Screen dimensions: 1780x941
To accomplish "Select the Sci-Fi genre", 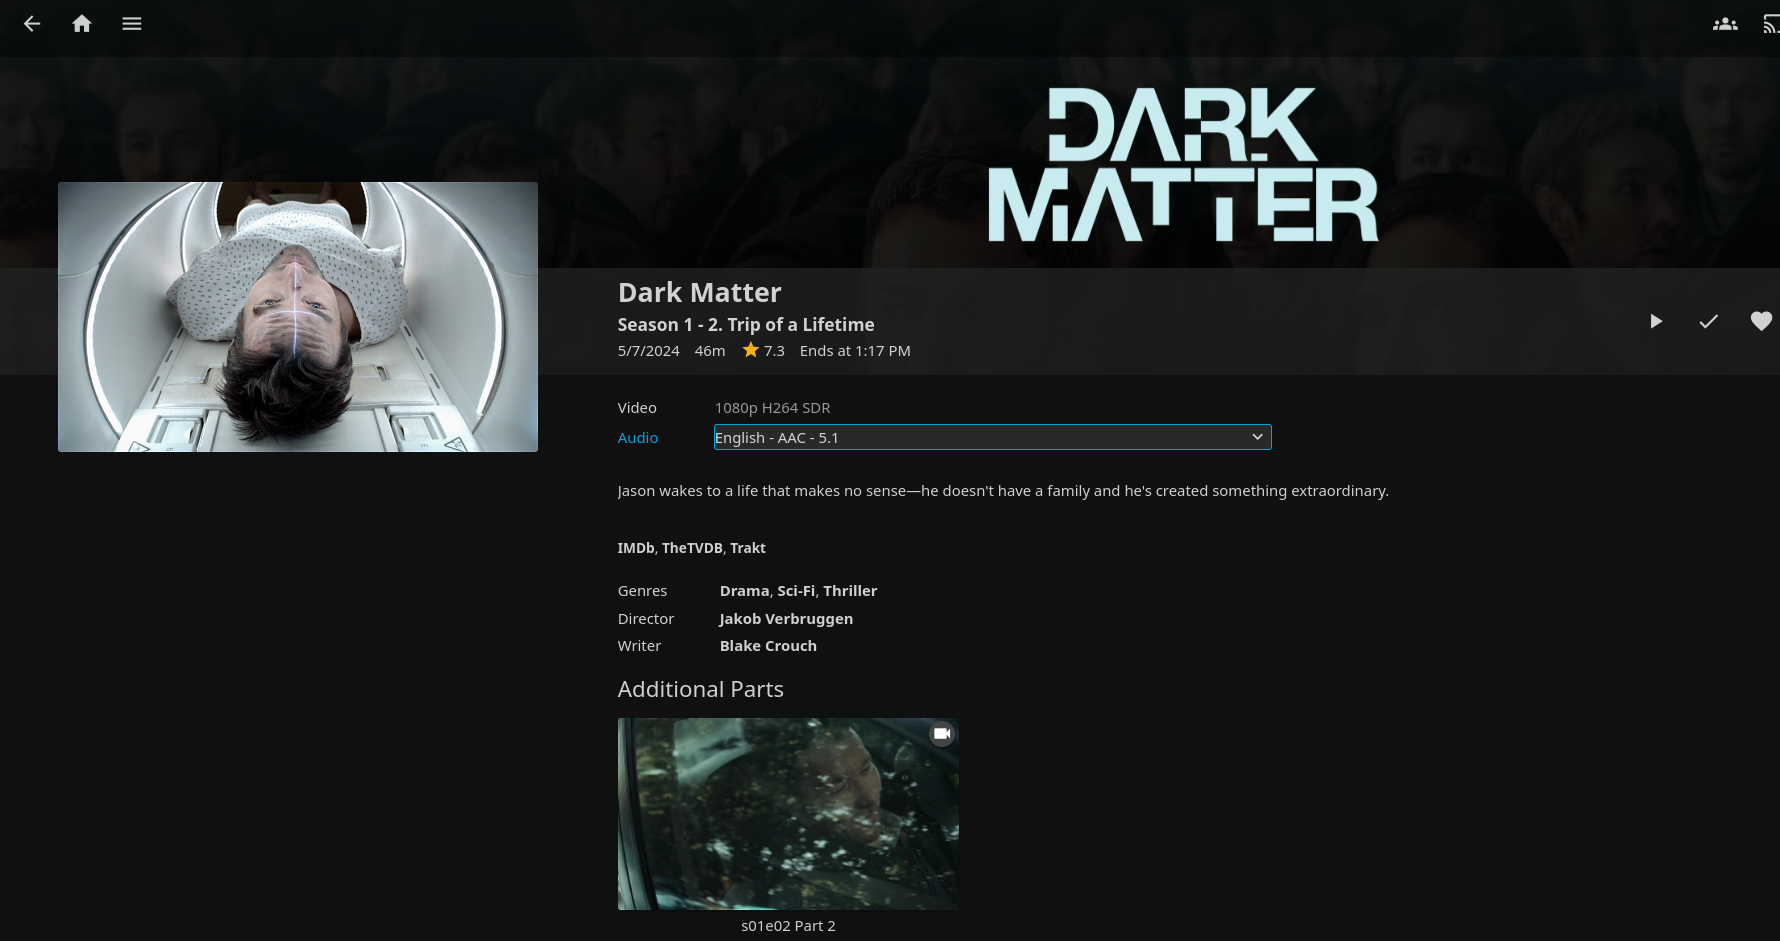I will tap(796, 591).
